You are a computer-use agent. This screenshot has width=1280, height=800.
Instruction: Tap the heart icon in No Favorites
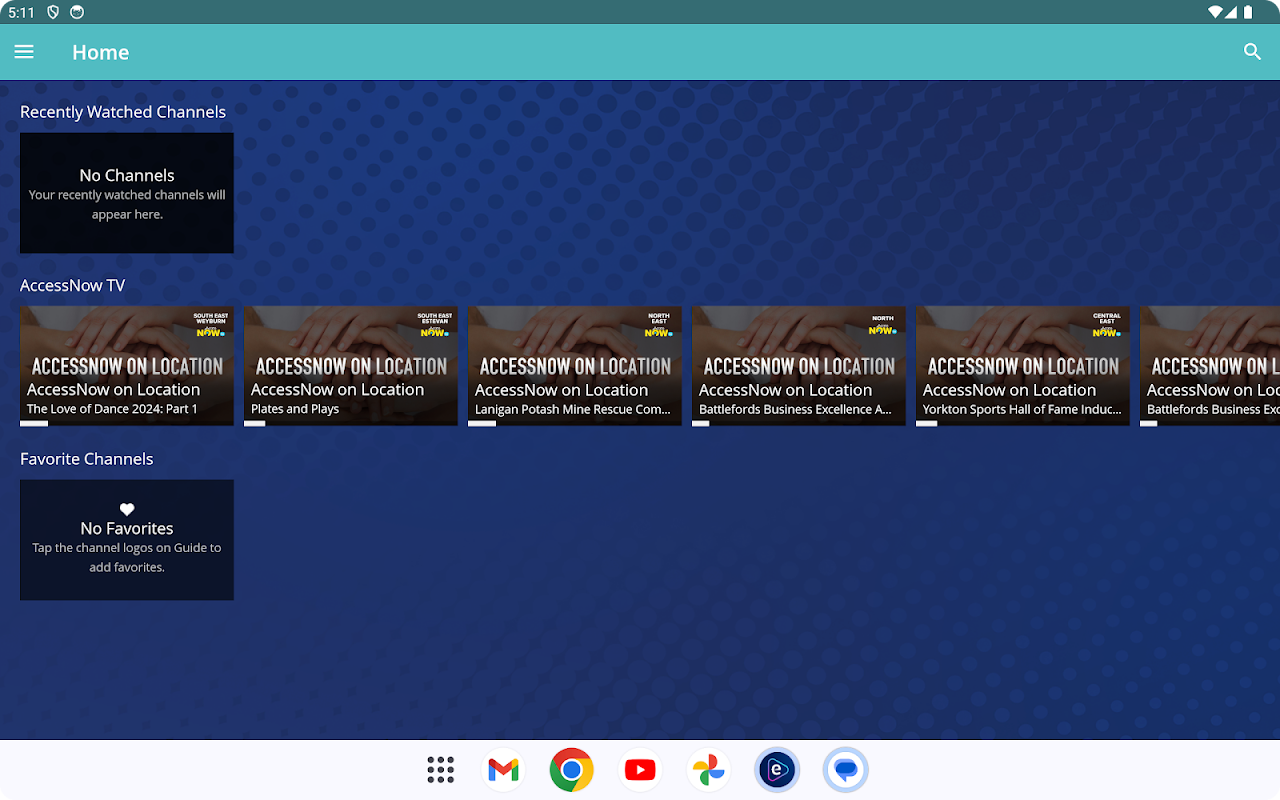127,510
